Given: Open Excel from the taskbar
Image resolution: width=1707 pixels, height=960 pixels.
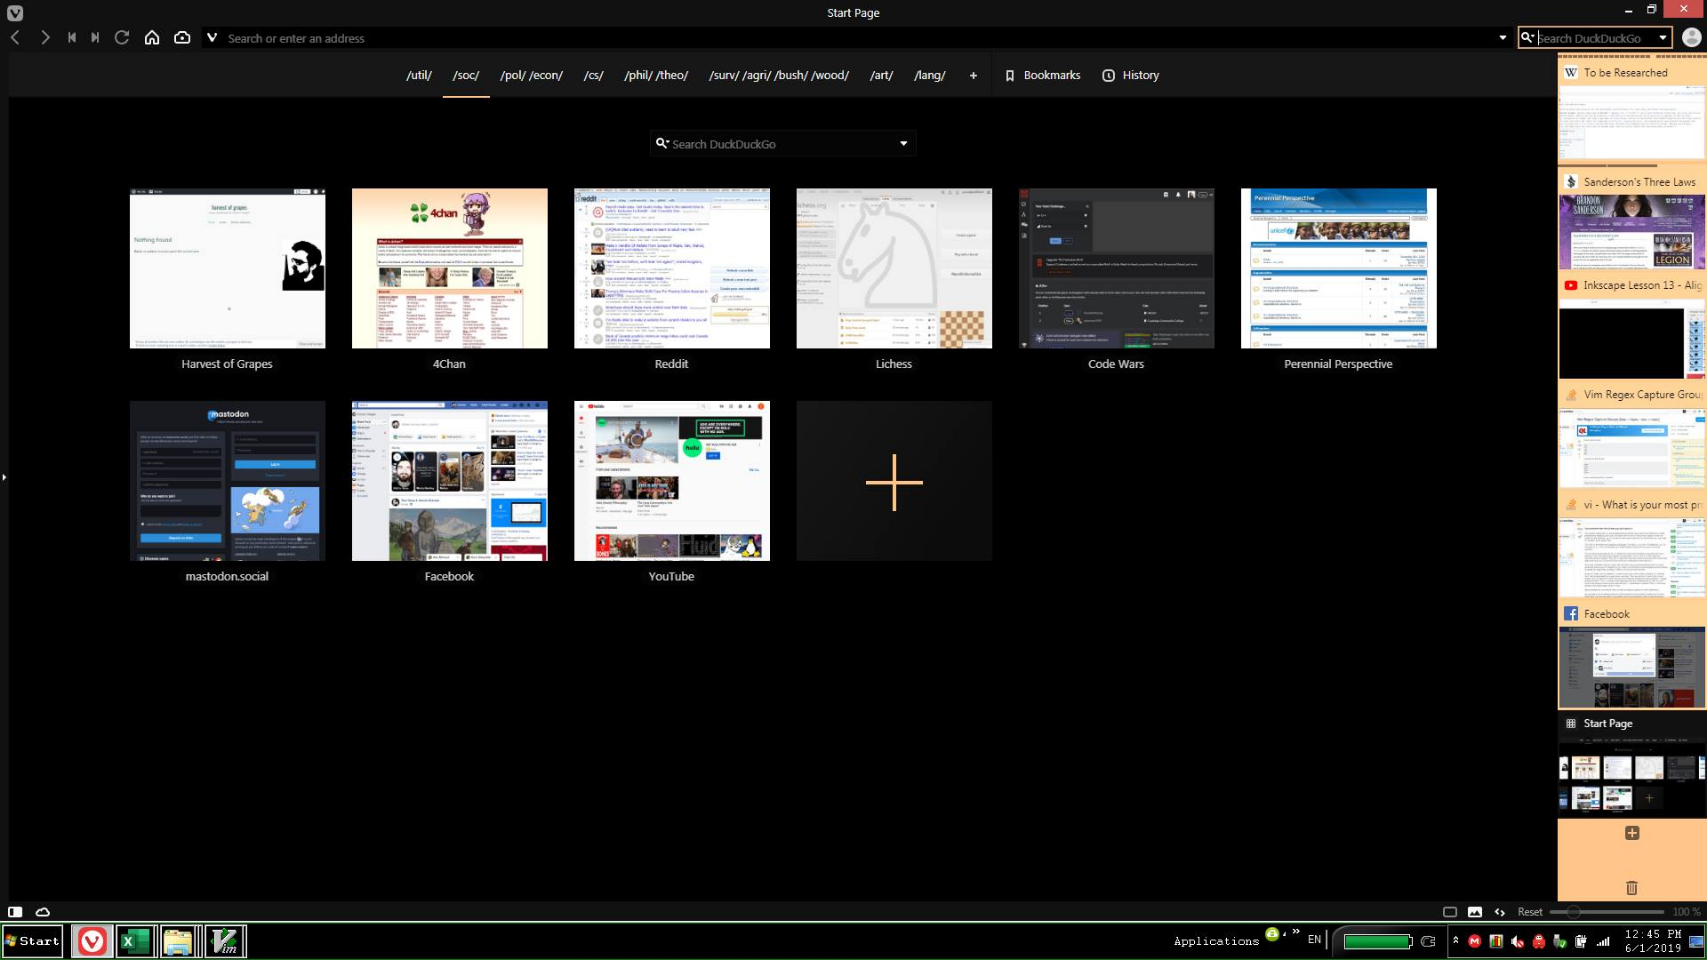Looking at the screenshot, I should pyautogui.click(x=135, y=941).
